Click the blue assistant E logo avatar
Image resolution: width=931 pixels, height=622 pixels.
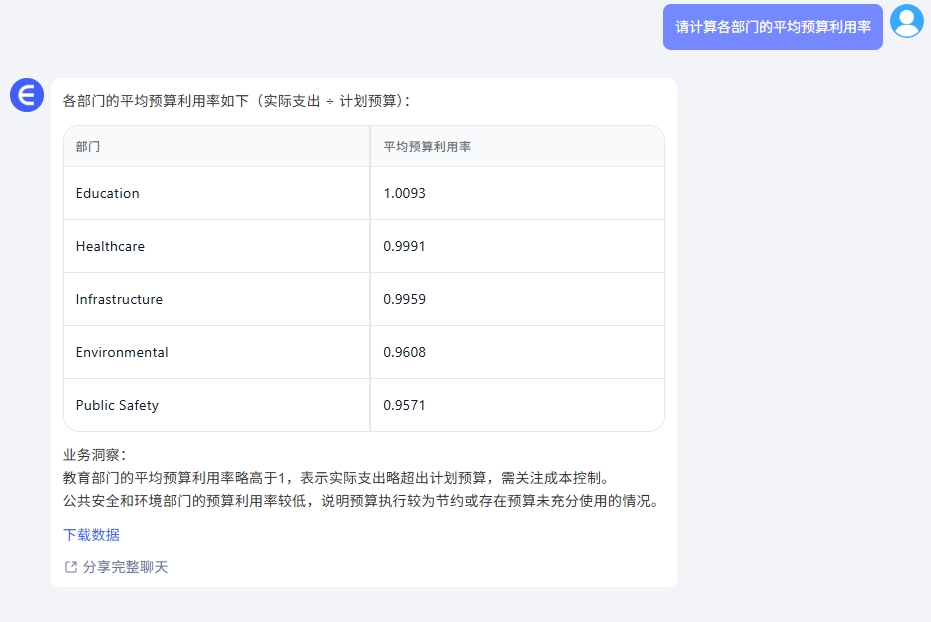[x=27, y=95]
